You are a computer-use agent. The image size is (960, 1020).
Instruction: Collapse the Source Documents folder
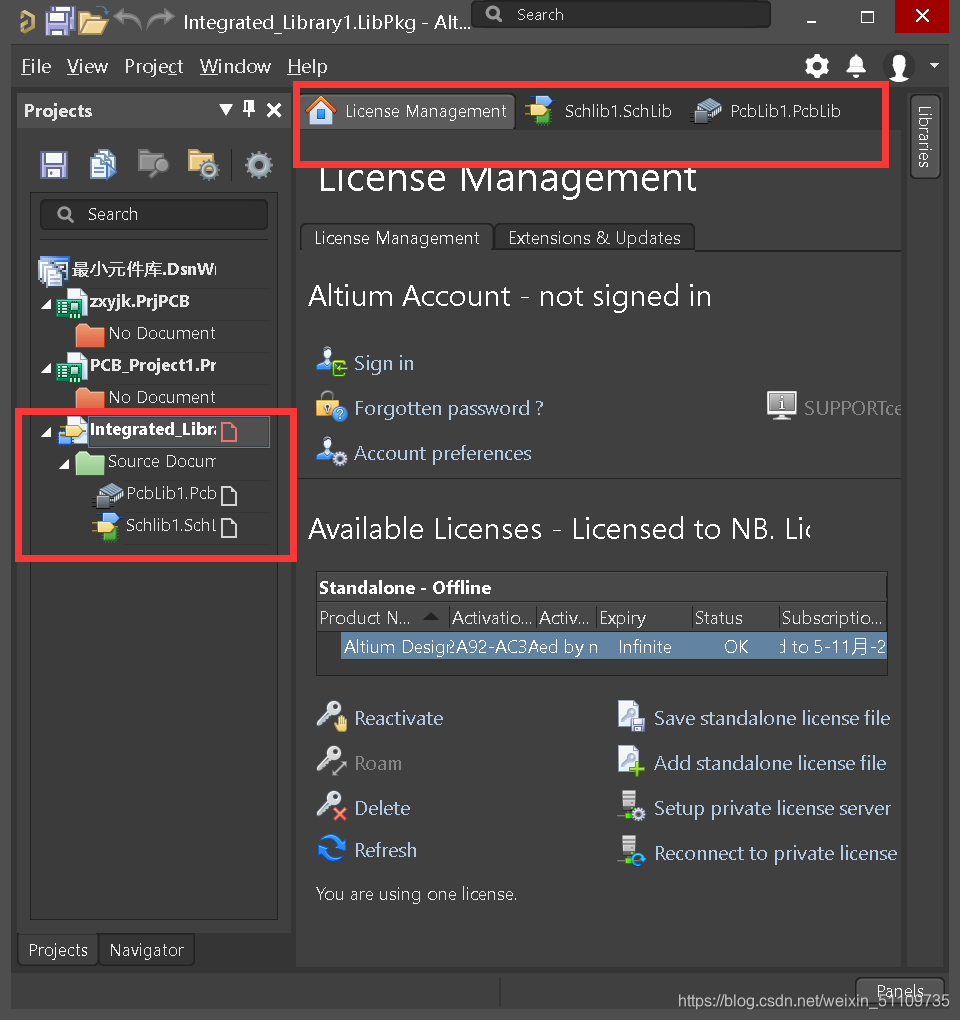click(64, 464)
